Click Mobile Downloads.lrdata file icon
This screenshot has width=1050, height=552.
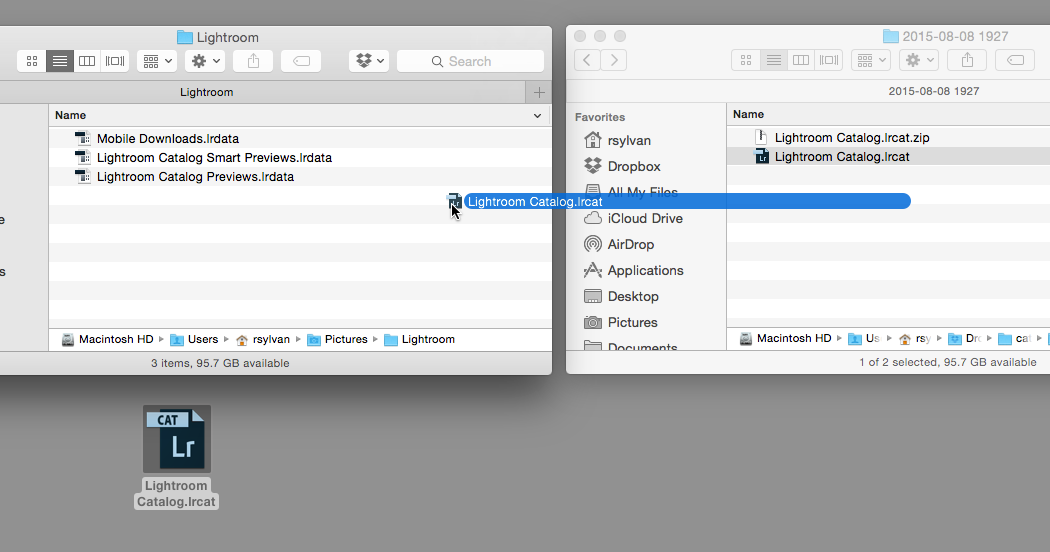(82, 139)
